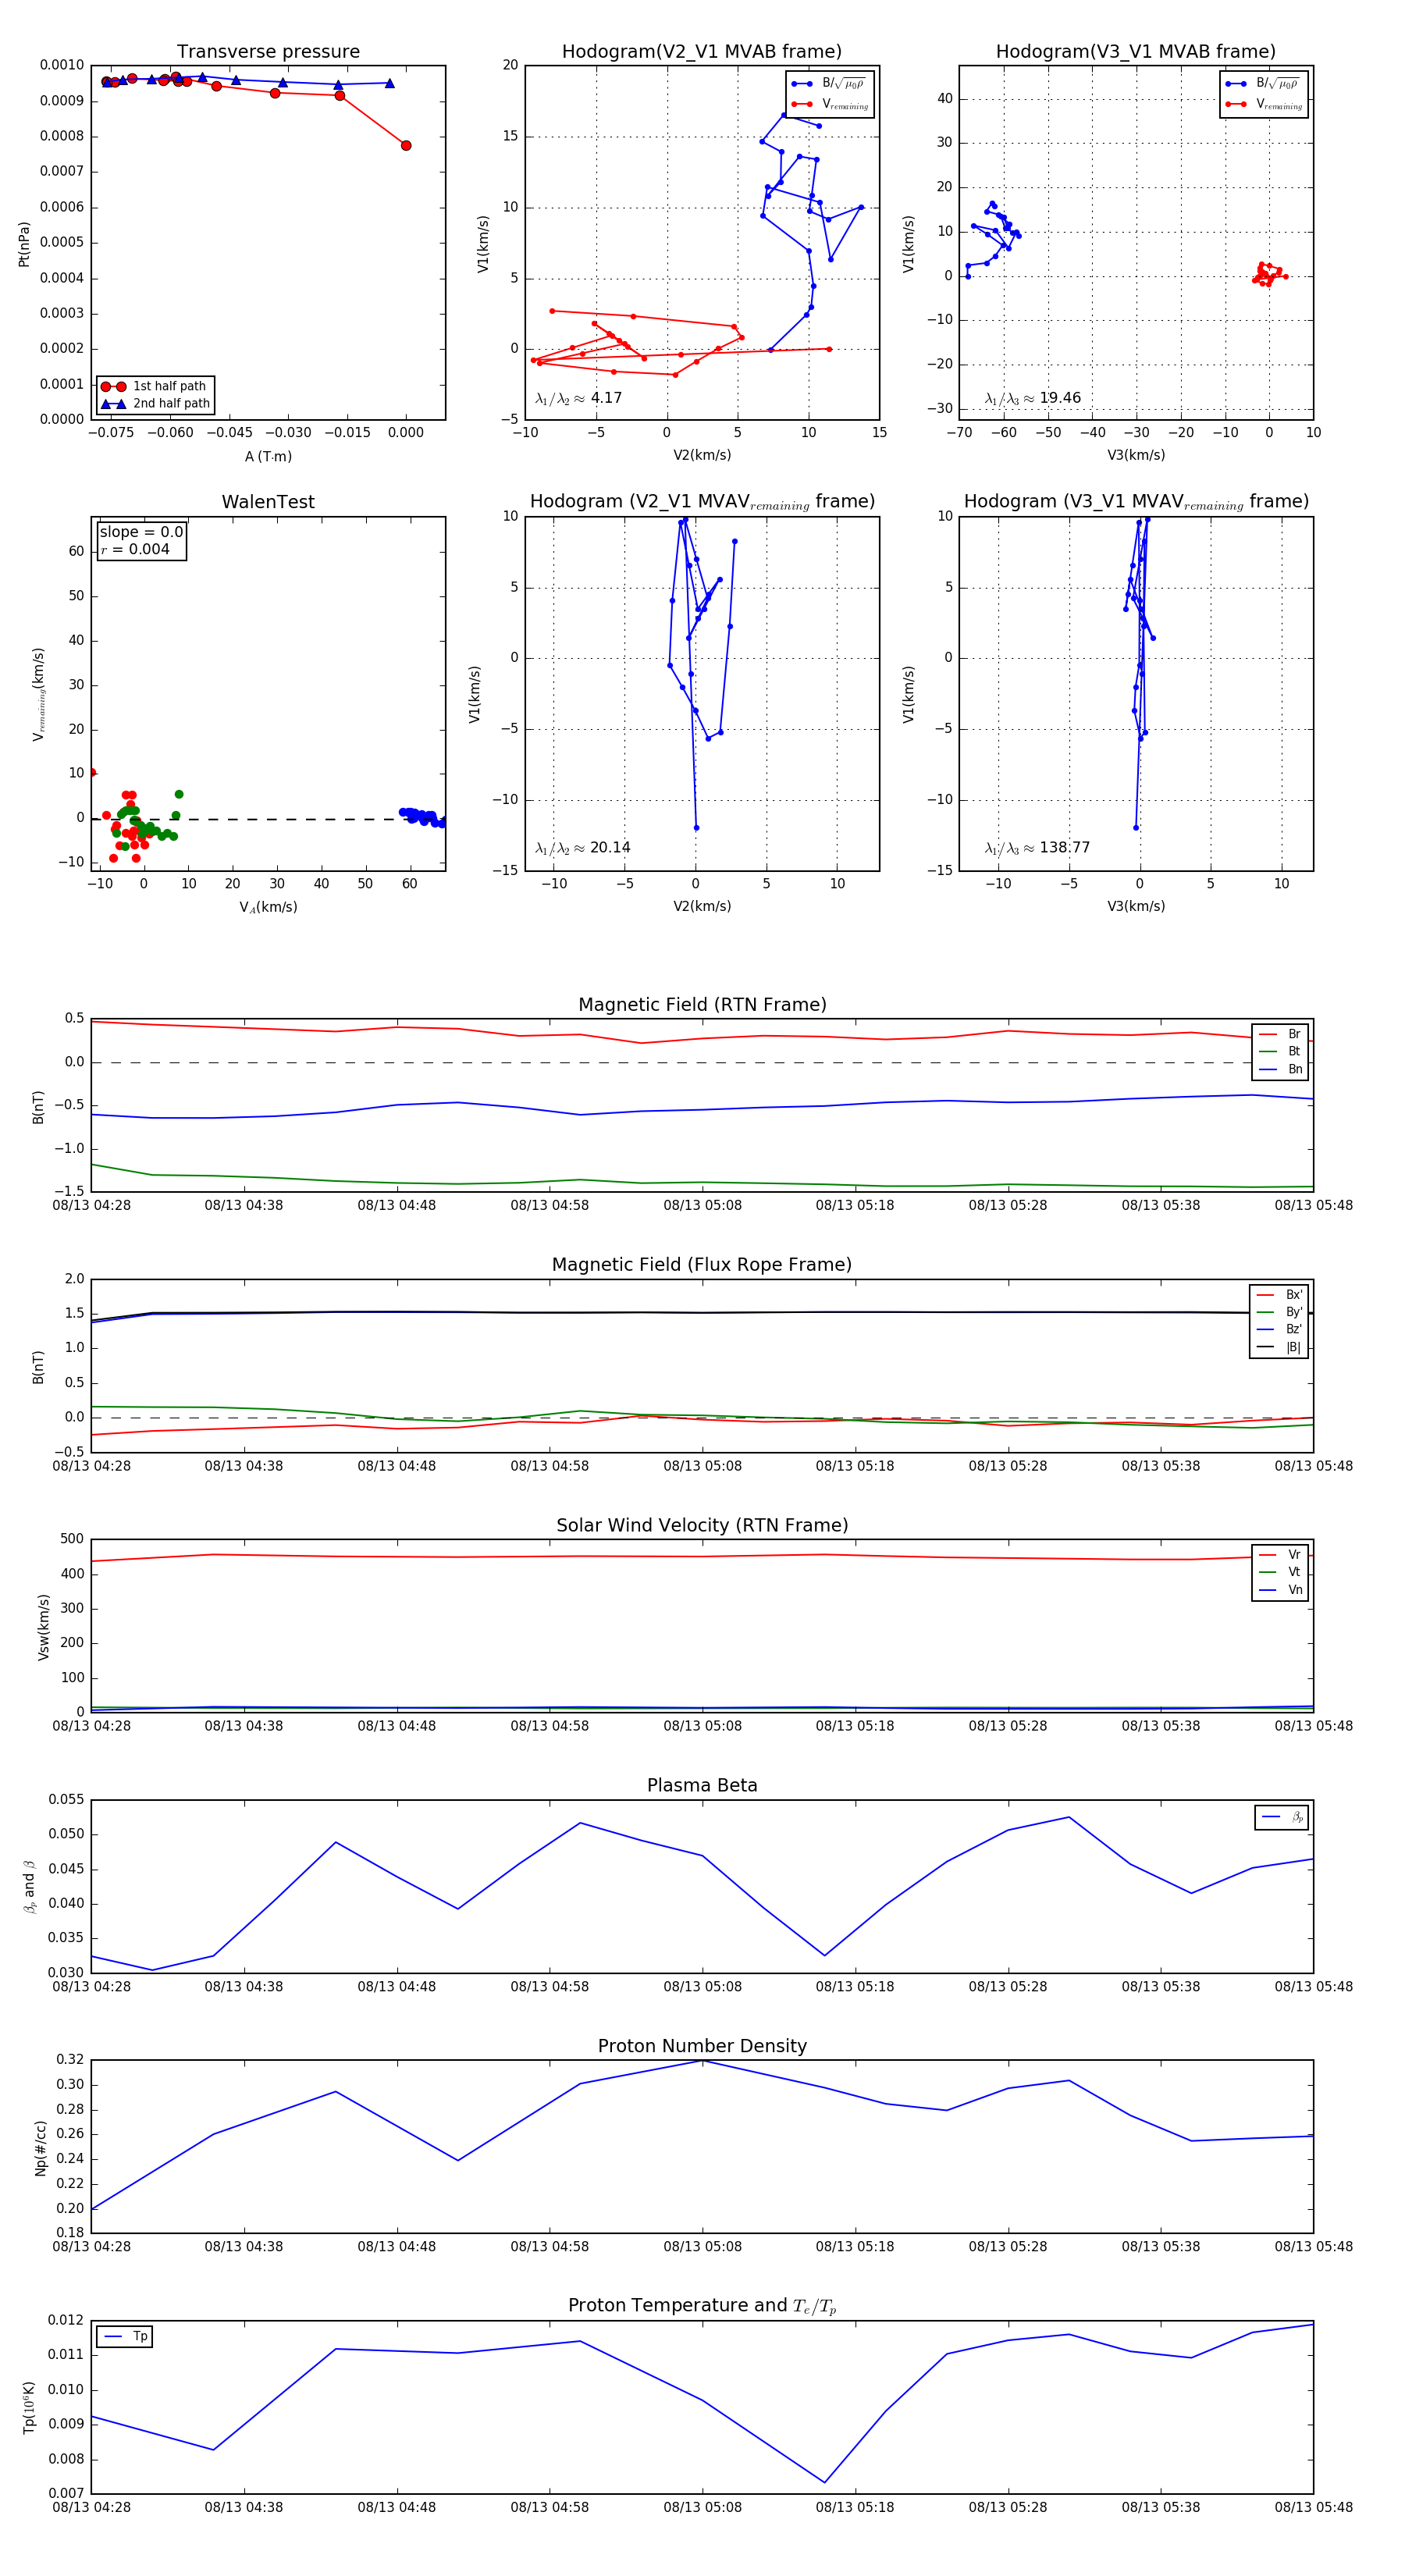The height and width of the screenshot is (2576, 1405).
Task: Click the "Solar Wind Velocity (RTN Frame)" title
Action: 702,1525
